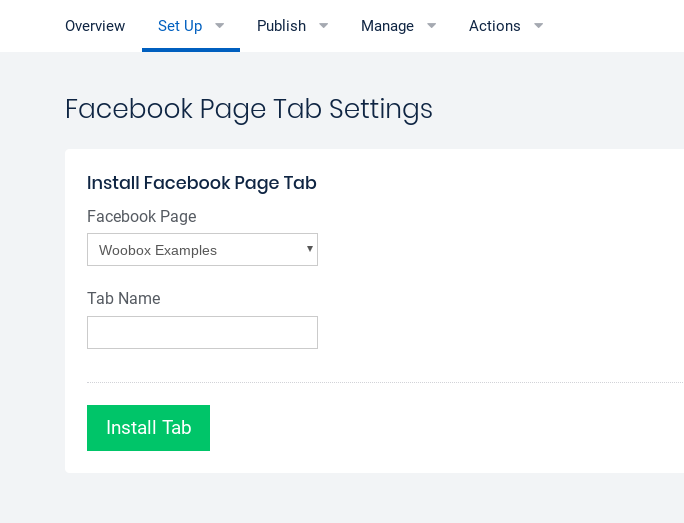Click the Tab Name field label
Screen dimensions: 684x523
(123, 298)
